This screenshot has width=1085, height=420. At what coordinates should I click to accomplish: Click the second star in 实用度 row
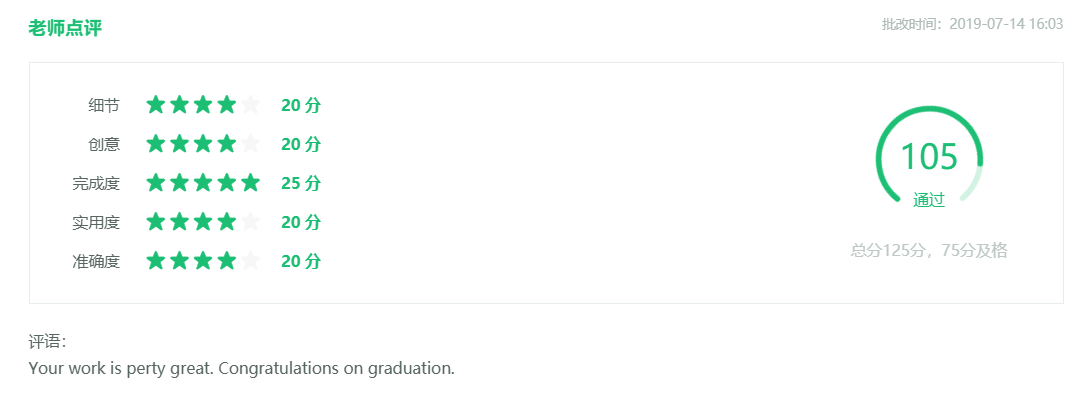(179, 222)
